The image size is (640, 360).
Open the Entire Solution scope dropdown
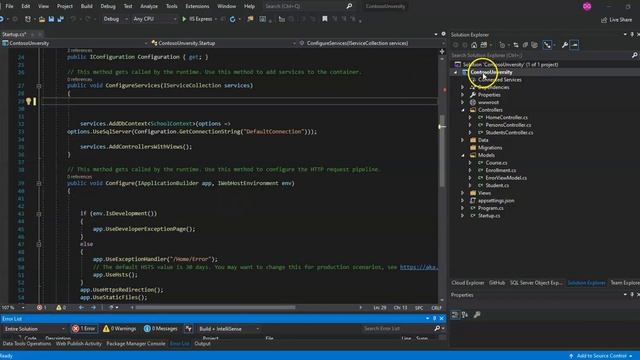34,329
